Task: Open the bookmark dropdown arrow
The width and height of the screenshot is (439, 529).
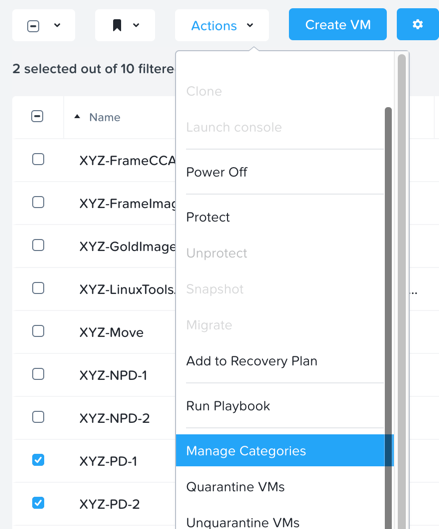Action: tap(136, 25)
